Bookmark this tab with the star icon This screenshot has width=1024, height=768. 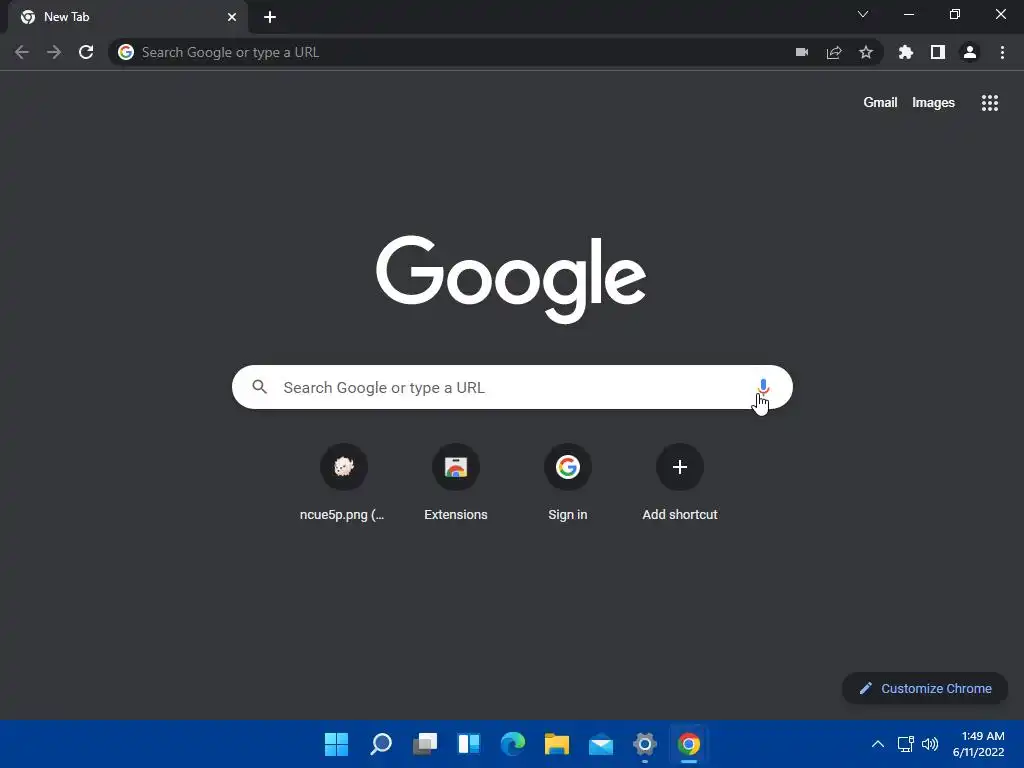(866, 52)
